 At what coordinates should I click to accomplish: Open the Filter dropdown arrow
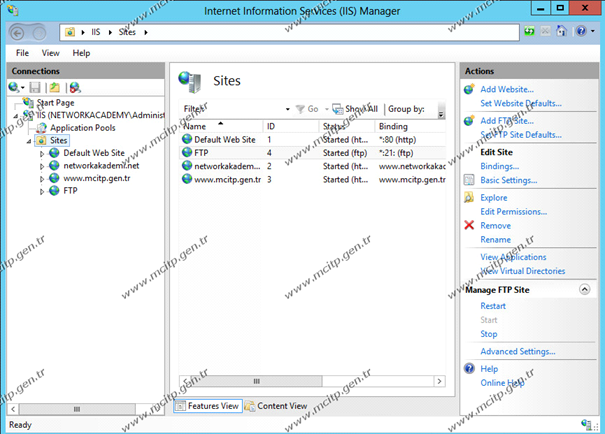(x=287, y=109)
